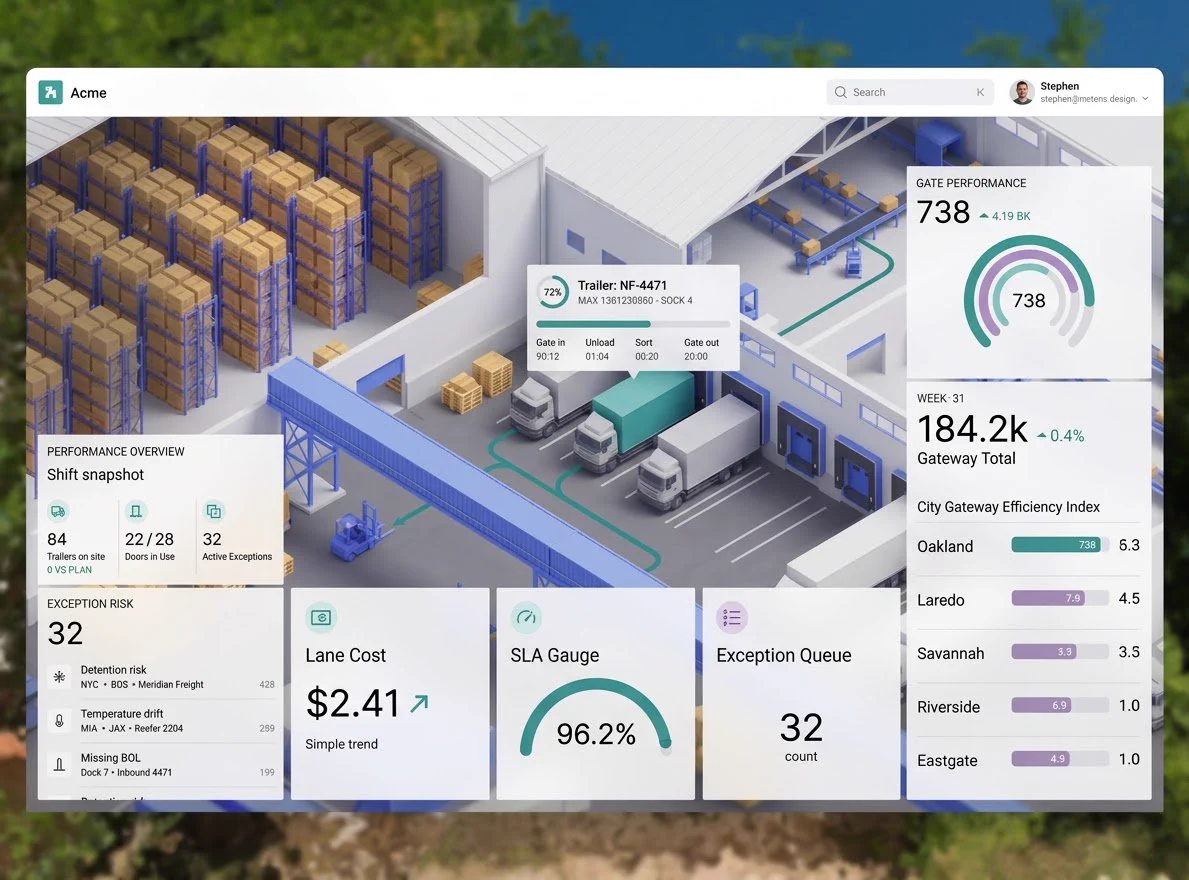Click the 22 / 28 Doors in Use value
The image size is (1189, 880).
pos(149,540)
